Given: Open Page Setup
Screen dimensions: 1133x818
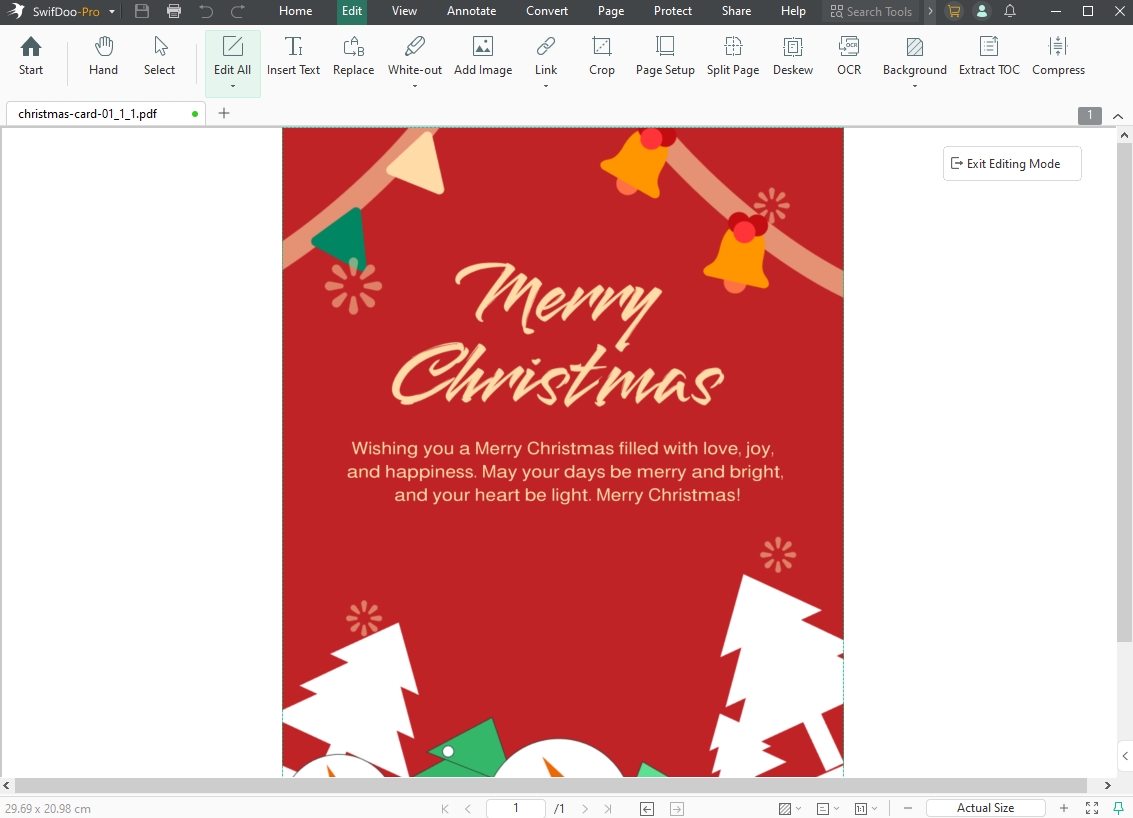Looking at the screenshot, I should click(664, 55).
